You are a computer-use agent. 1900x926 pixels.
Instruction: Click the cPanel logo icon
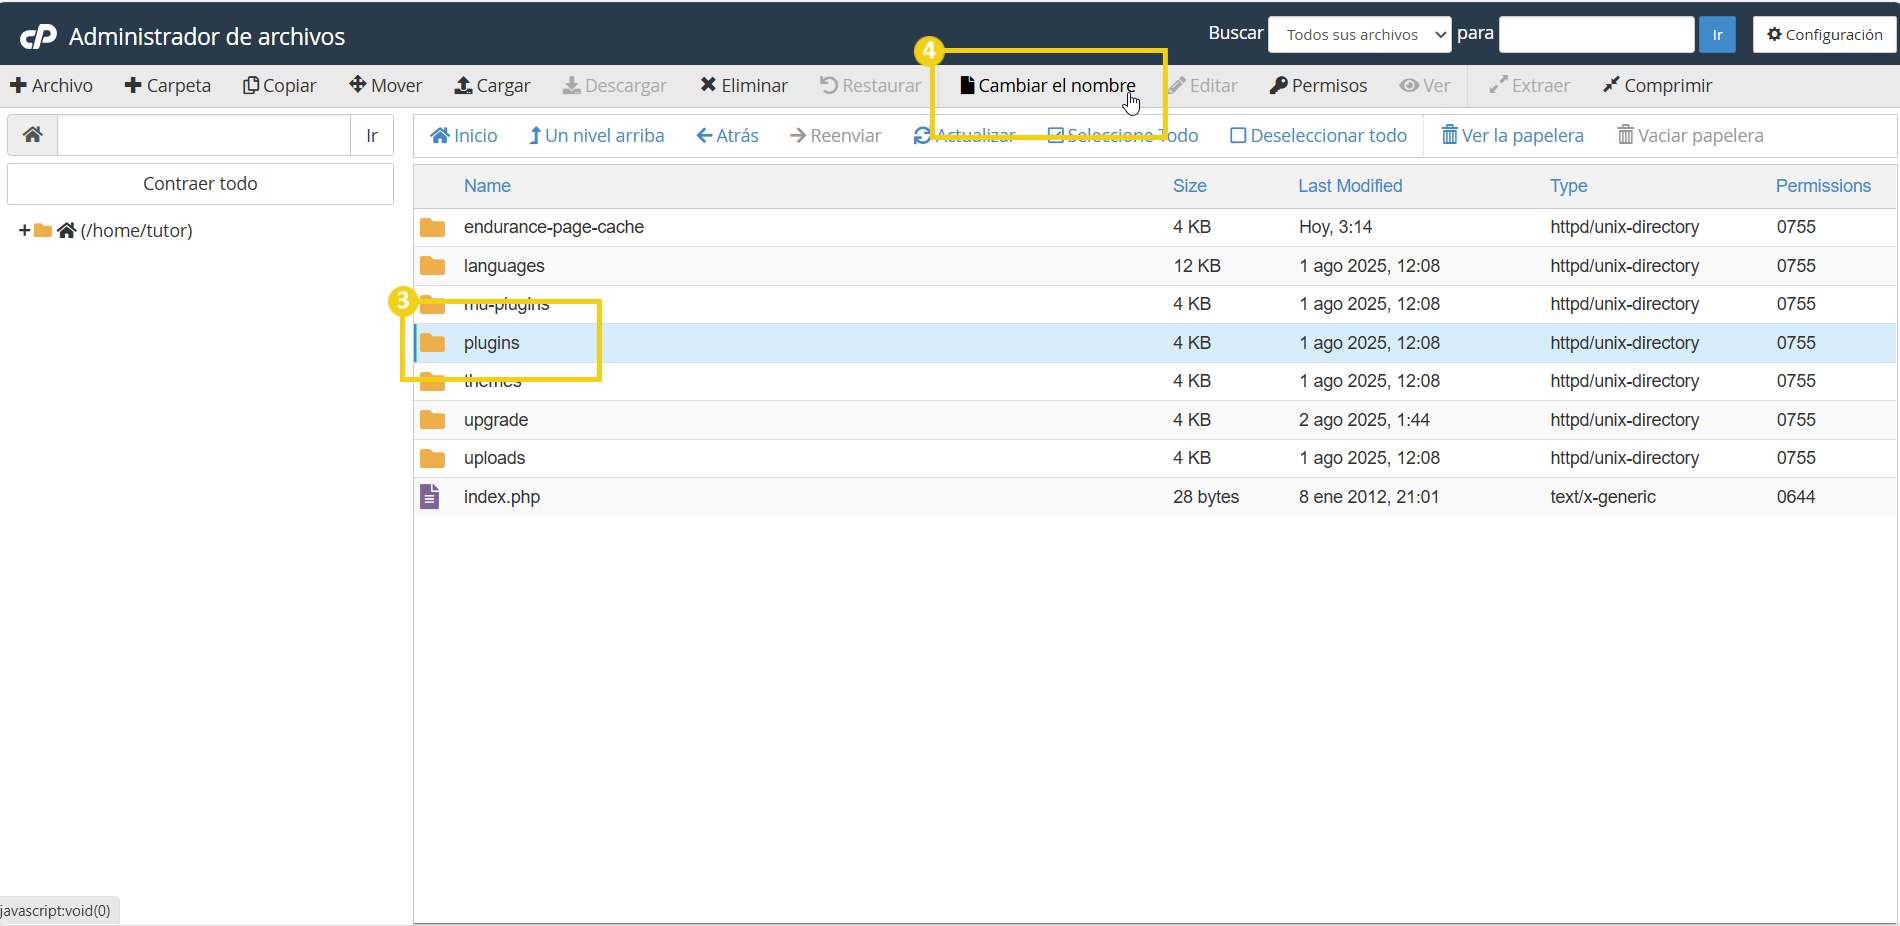click(x=39, y=37)
